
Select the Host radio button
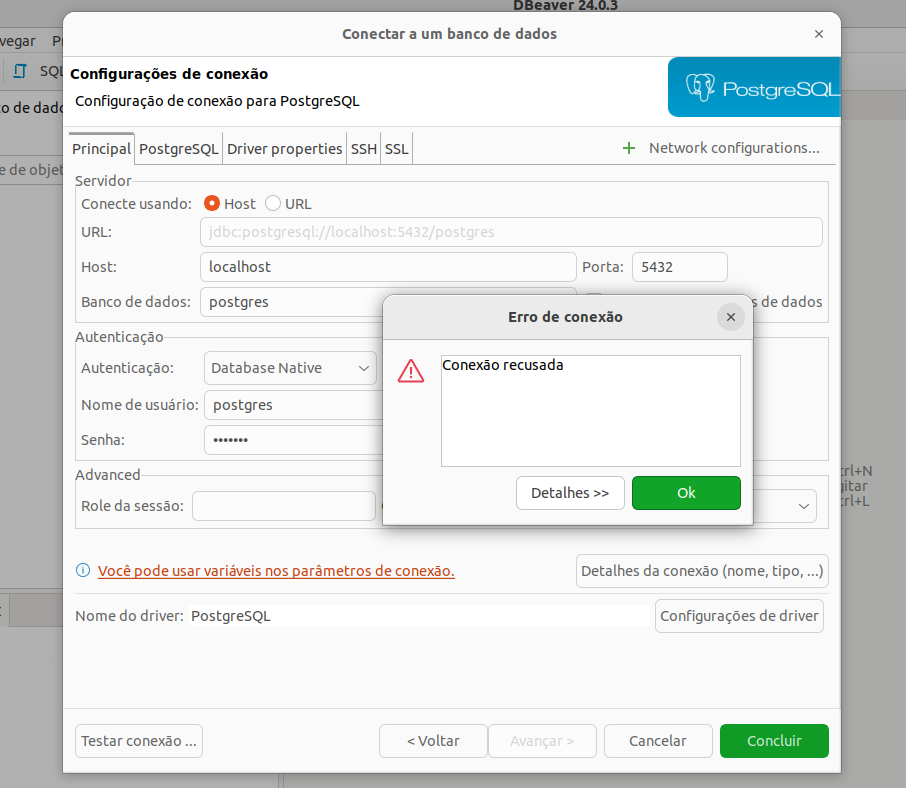coord(212,203)
